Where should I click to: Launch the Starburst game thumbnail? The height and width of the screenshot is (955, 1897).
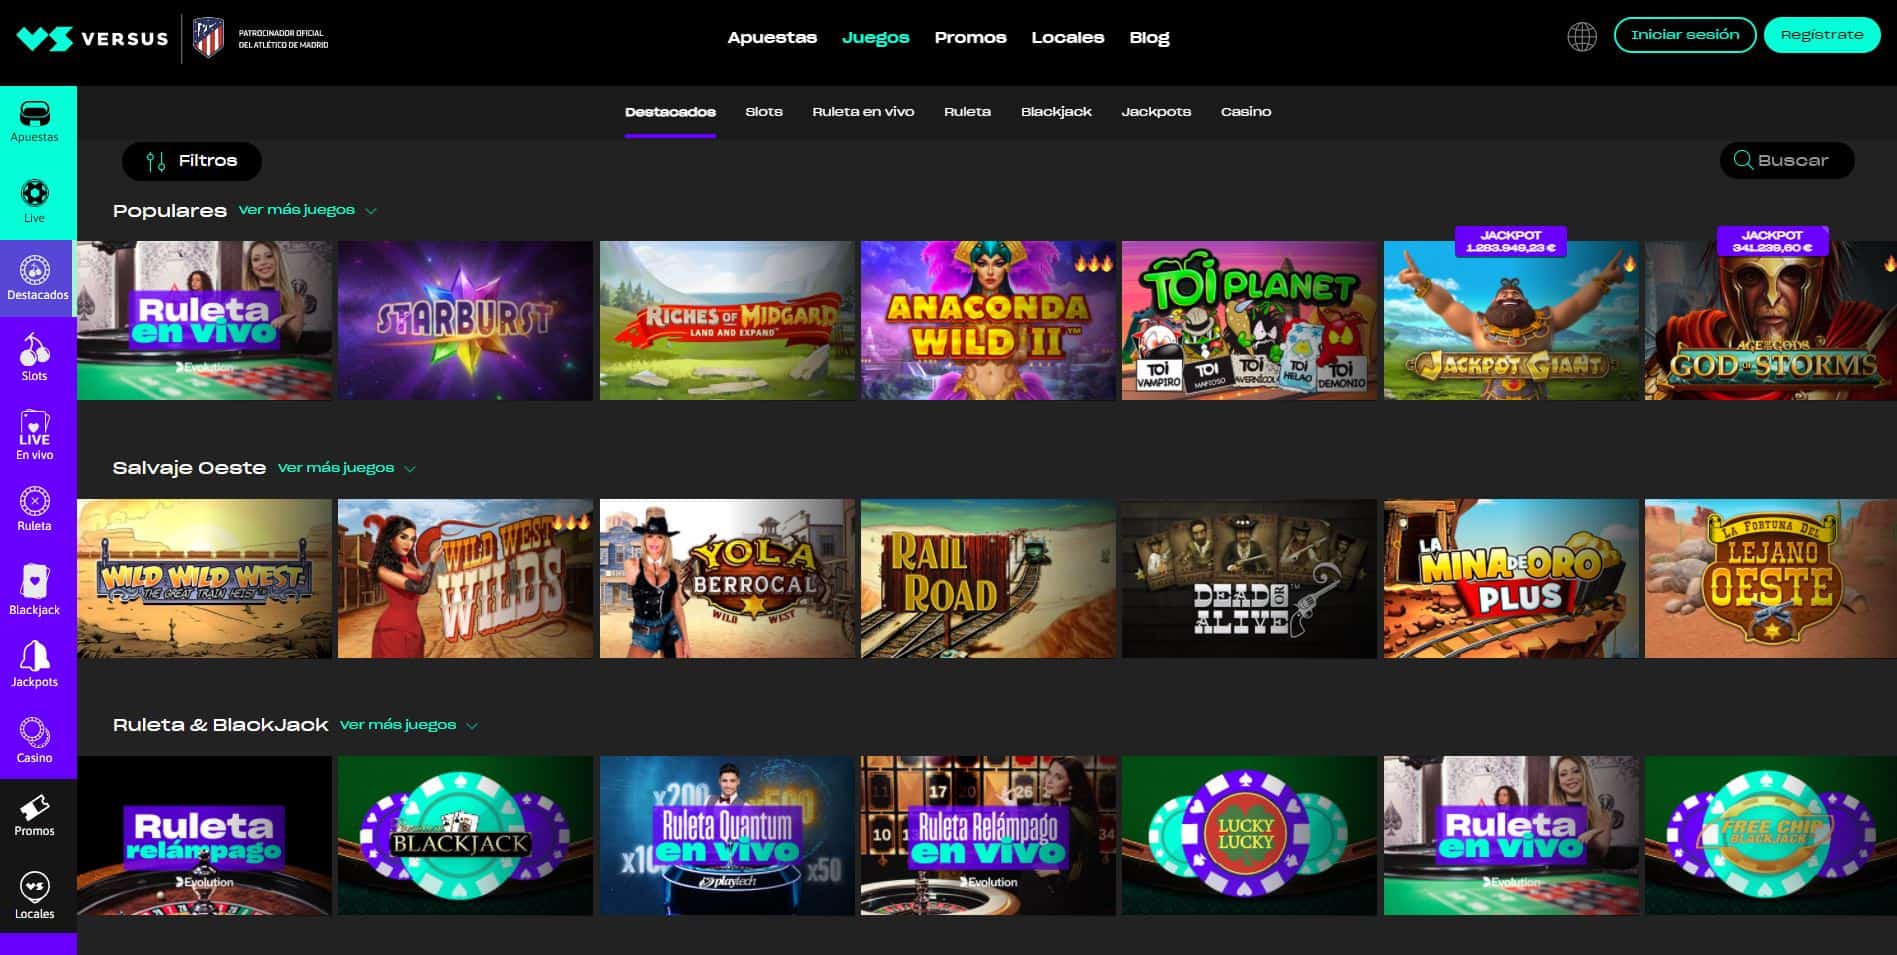pyautogui.click(x=465, y=320)
